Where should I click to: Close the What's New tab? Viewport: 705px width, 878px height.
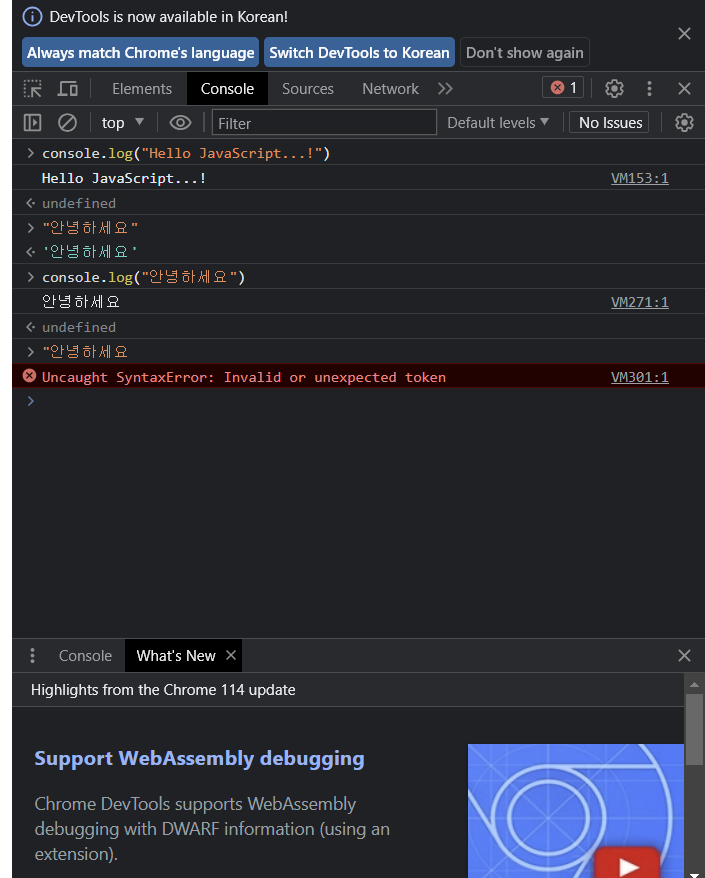tap(231, 655)
